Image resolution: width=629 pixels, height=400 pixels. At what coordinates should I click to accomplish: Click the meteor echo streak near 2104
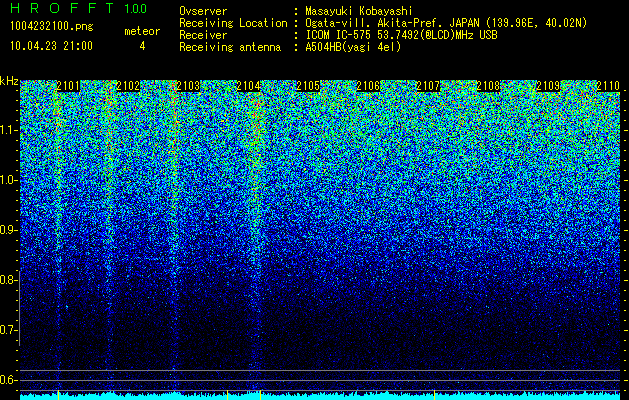click(256, 241)
